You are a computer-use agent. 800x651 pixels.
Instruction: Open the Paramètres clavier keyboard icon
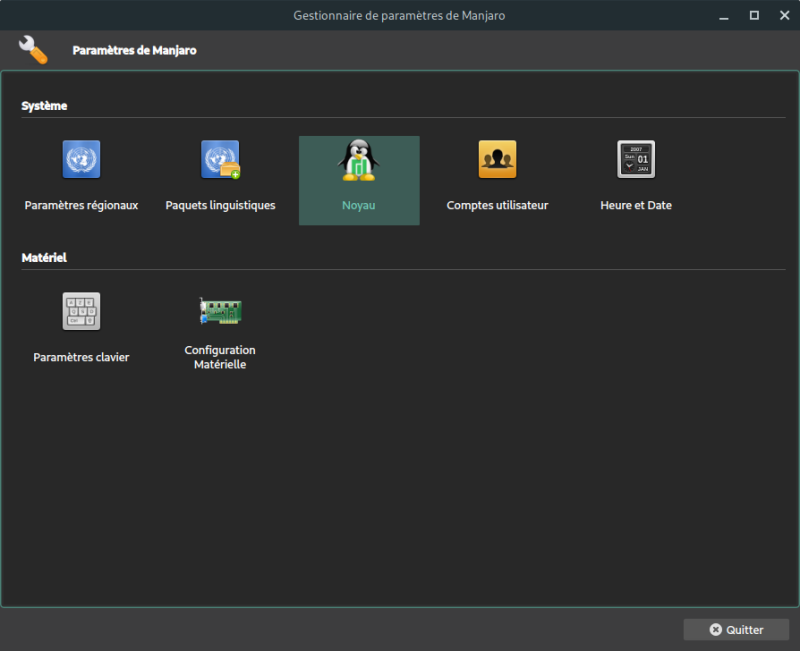point(81,311)
